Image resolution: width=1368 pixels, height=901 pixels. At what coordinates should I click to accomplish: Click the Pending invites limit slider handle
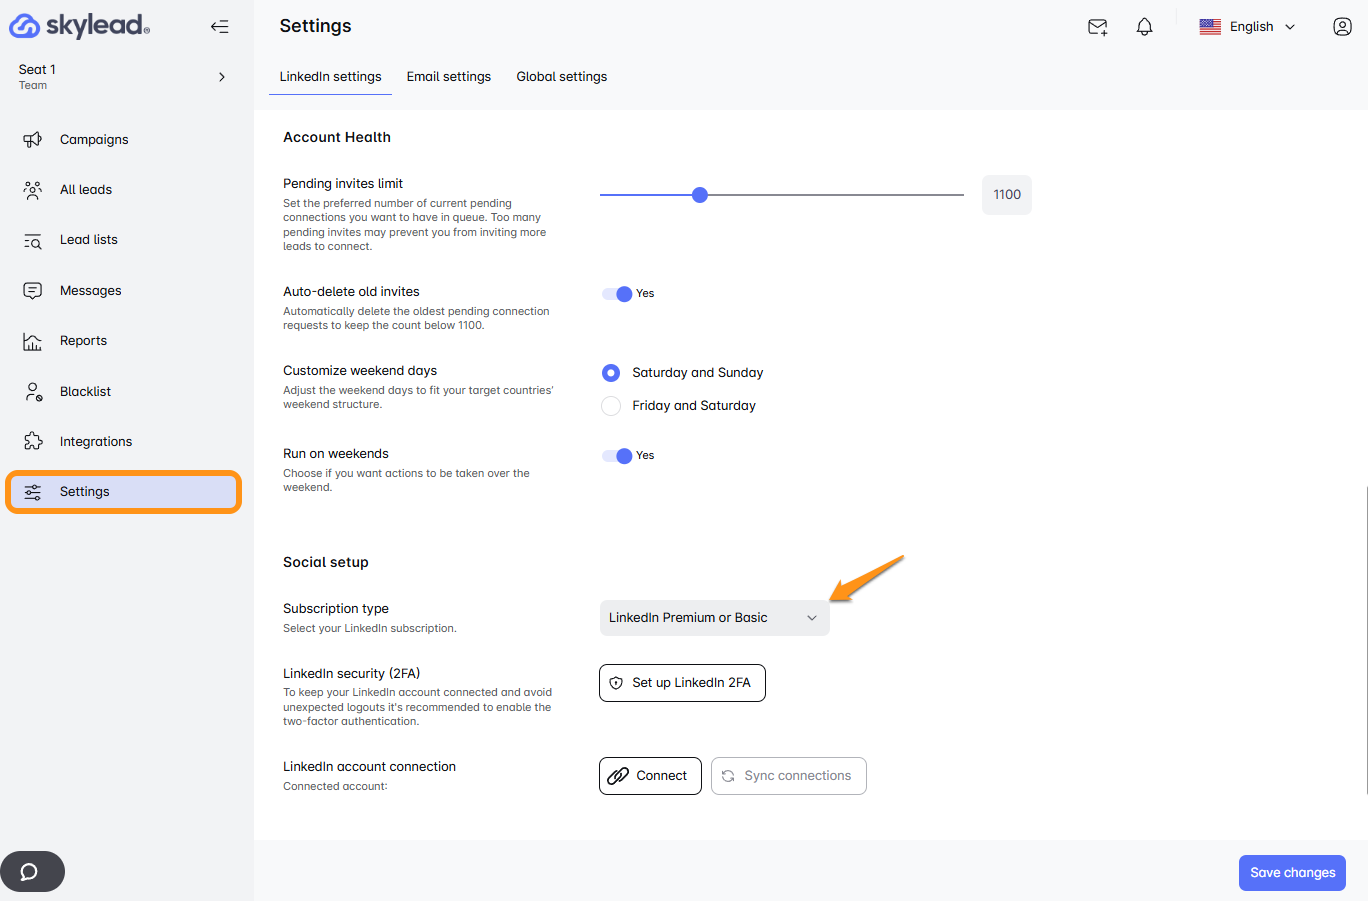[x=700, y=195]
